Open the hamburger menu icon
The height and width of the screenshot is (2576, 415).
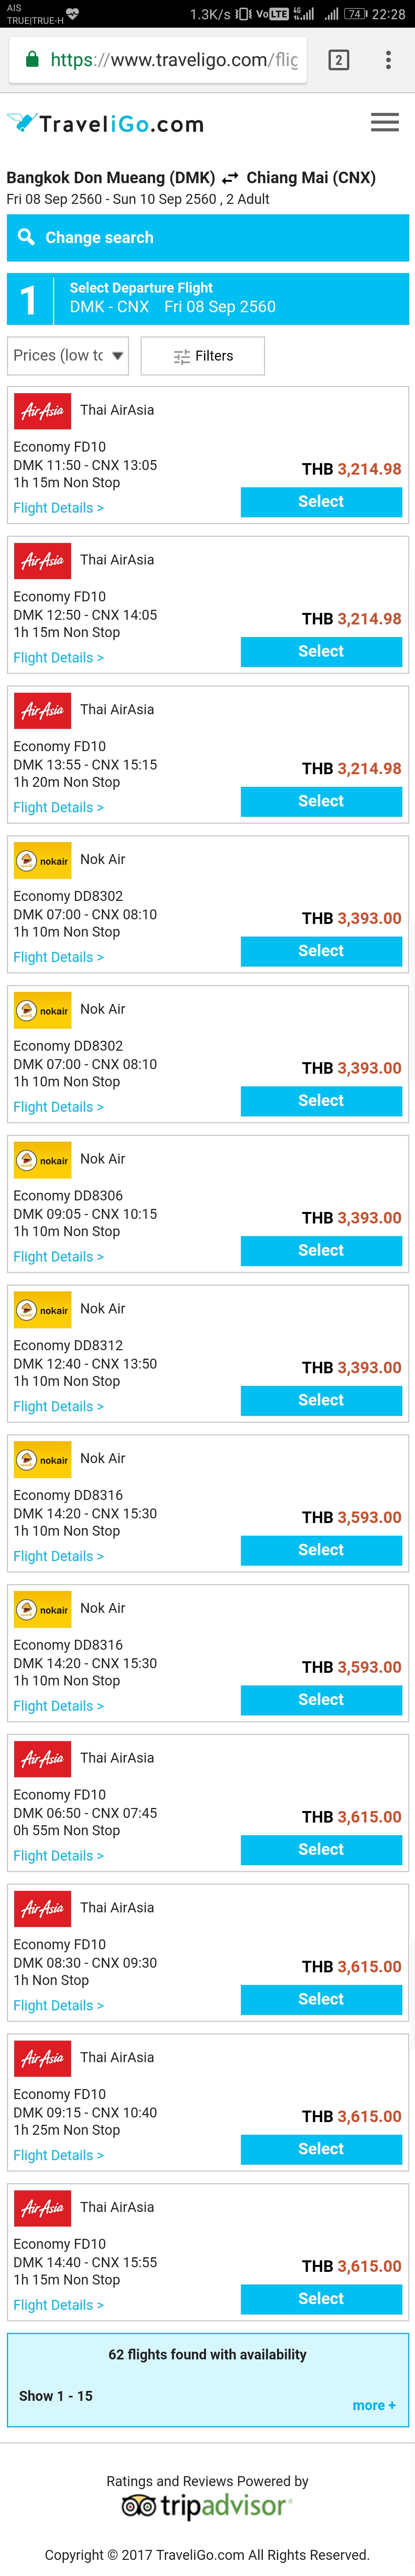pyautogui.click(x=384, y=122)
